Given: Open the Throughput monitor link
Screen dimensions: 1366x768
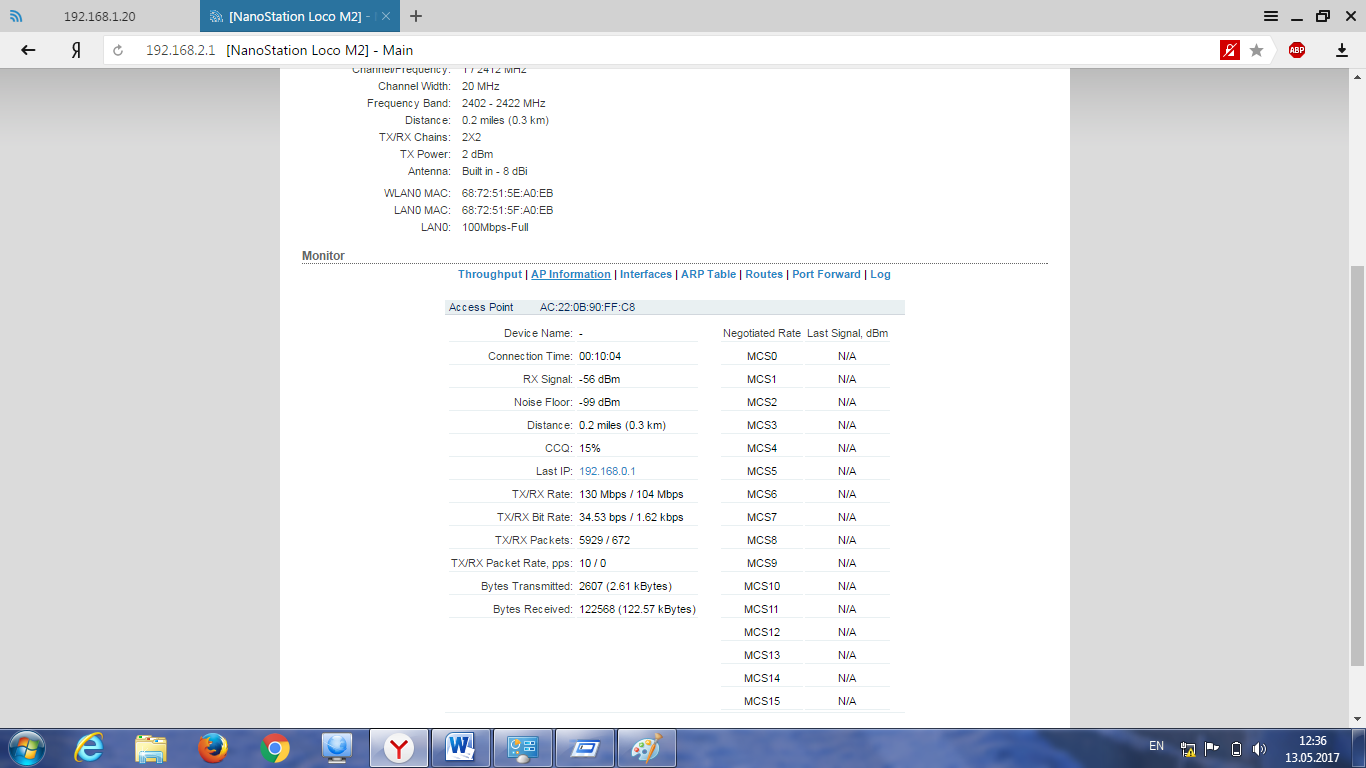Looking at the screenshot, I should pyautogui.click(x=490, y=274).
